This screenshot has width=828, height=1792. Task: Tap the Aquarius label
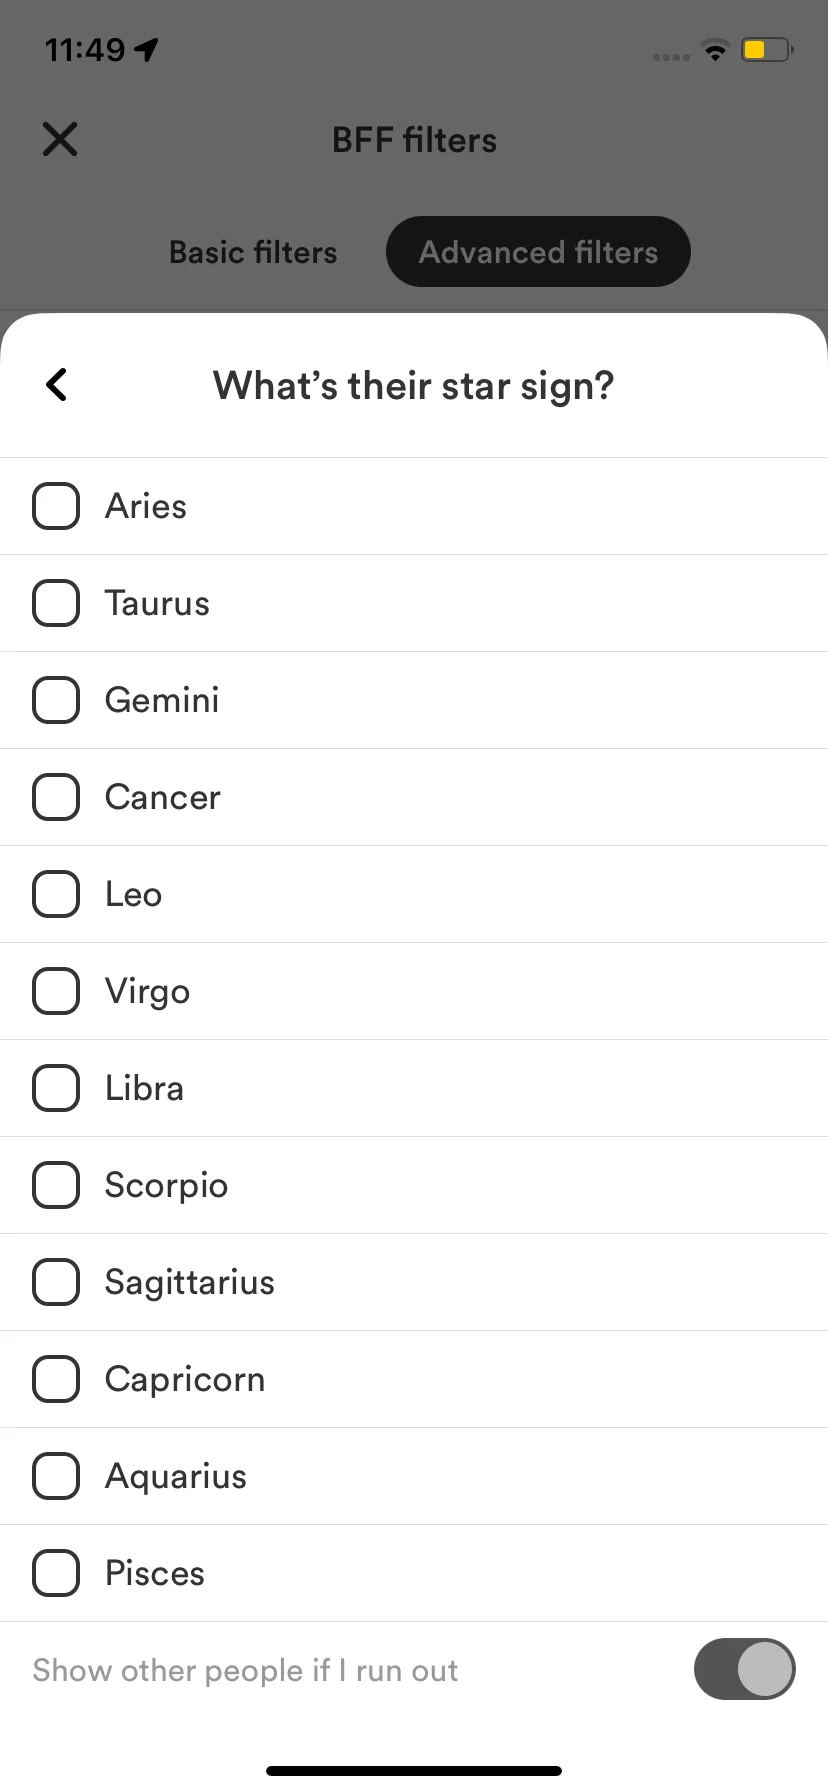(176, 1476)
